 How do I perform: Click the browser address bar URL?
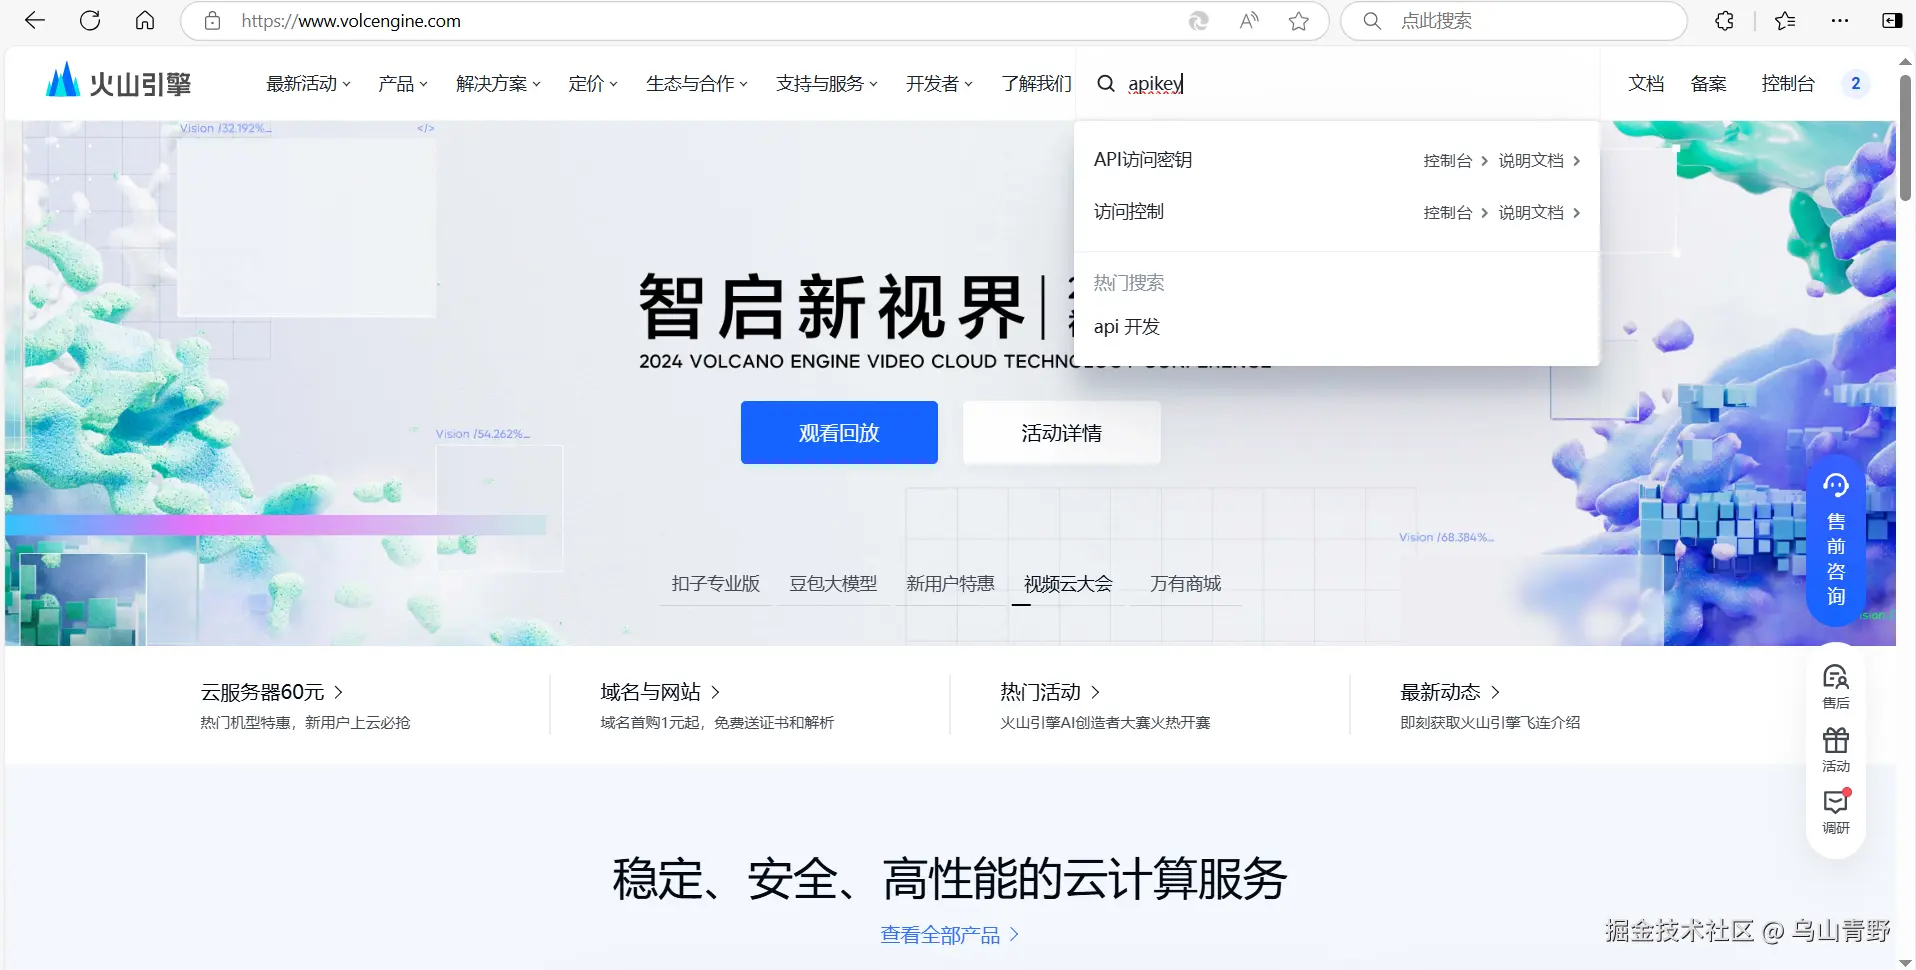351,21
